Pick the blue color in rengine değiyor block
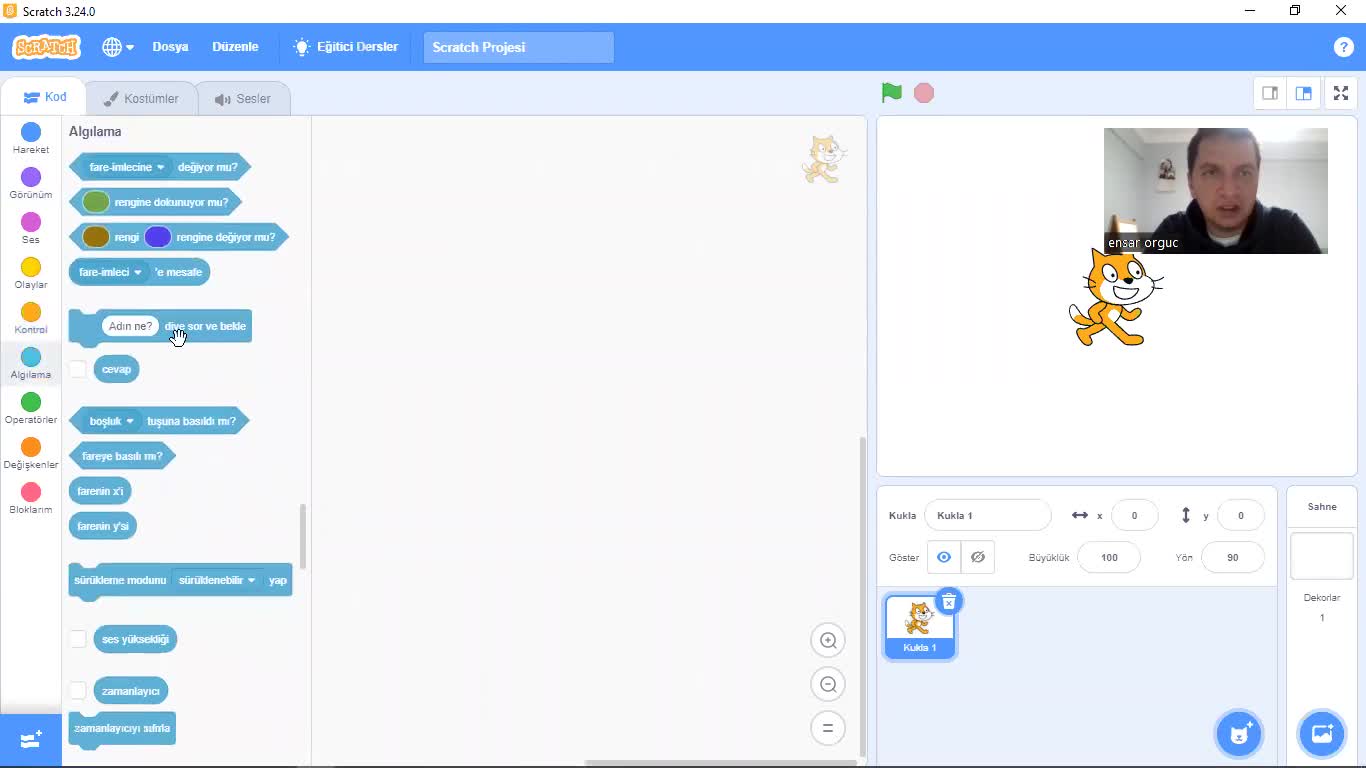 (158, 237)
